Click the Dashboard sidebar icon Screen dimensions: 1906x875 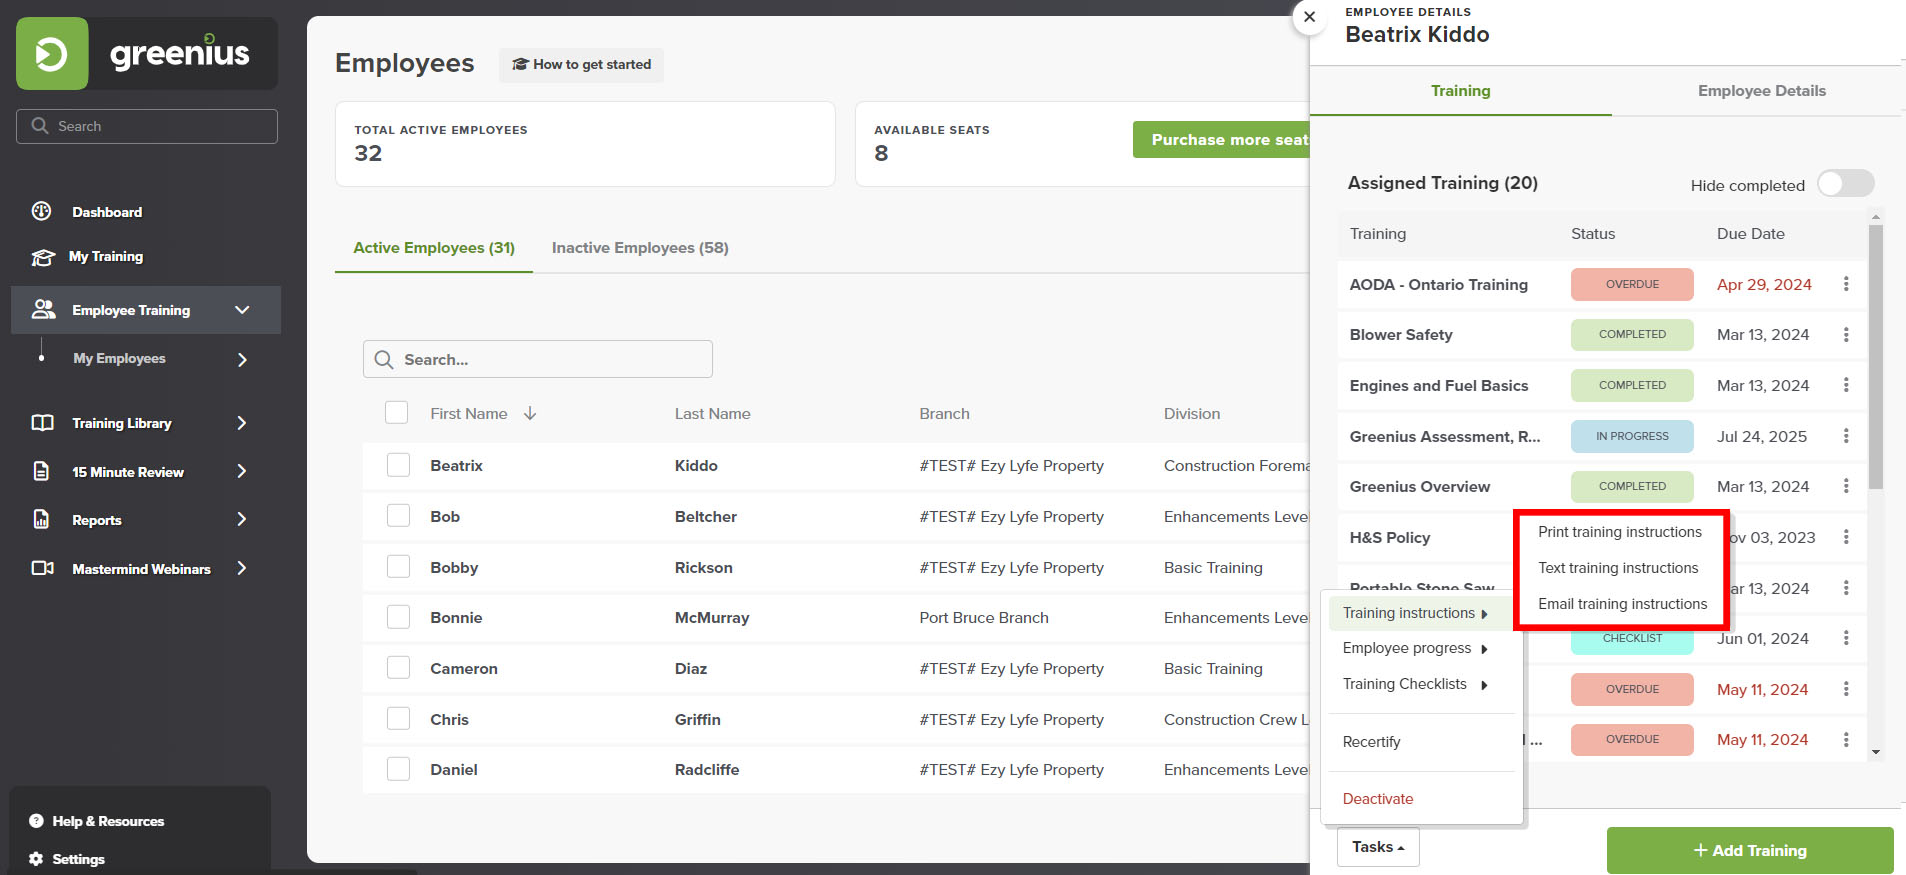pyautogui.click(x=42, y=211)
